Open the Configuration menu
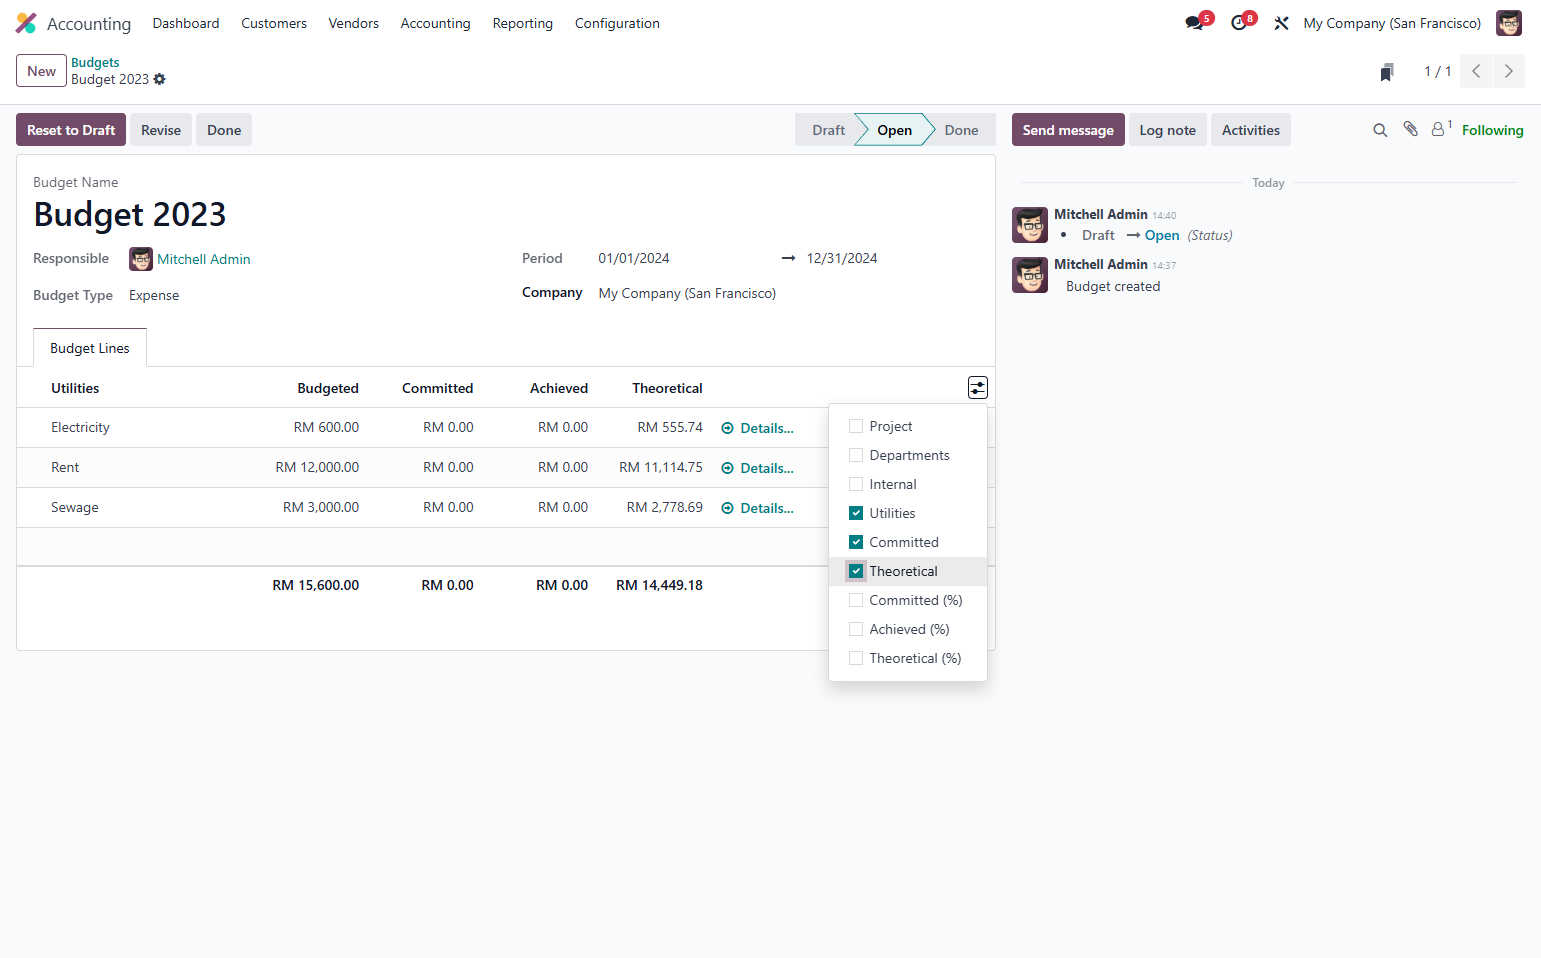Image resolution: width=1541 pixels, height=958 pixels. click(x=617, y=23)
